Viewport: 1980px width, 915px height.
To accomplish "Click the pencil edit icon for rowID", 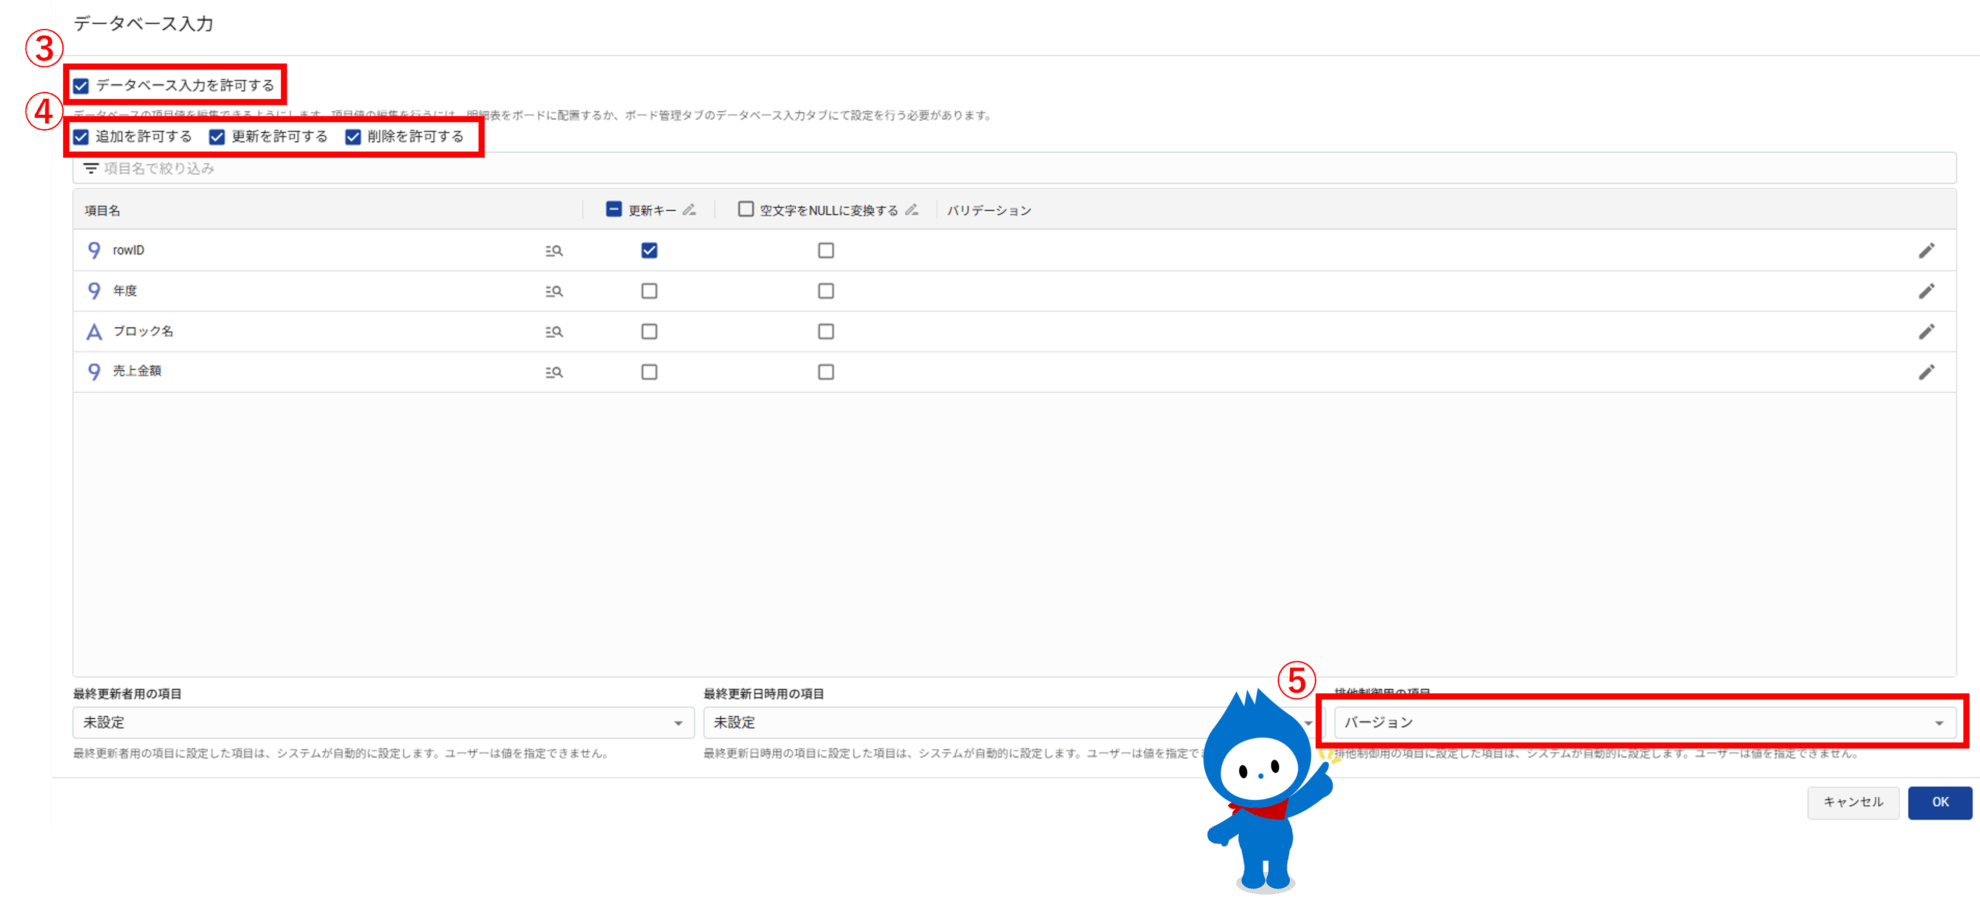I will click(1926, 251).
